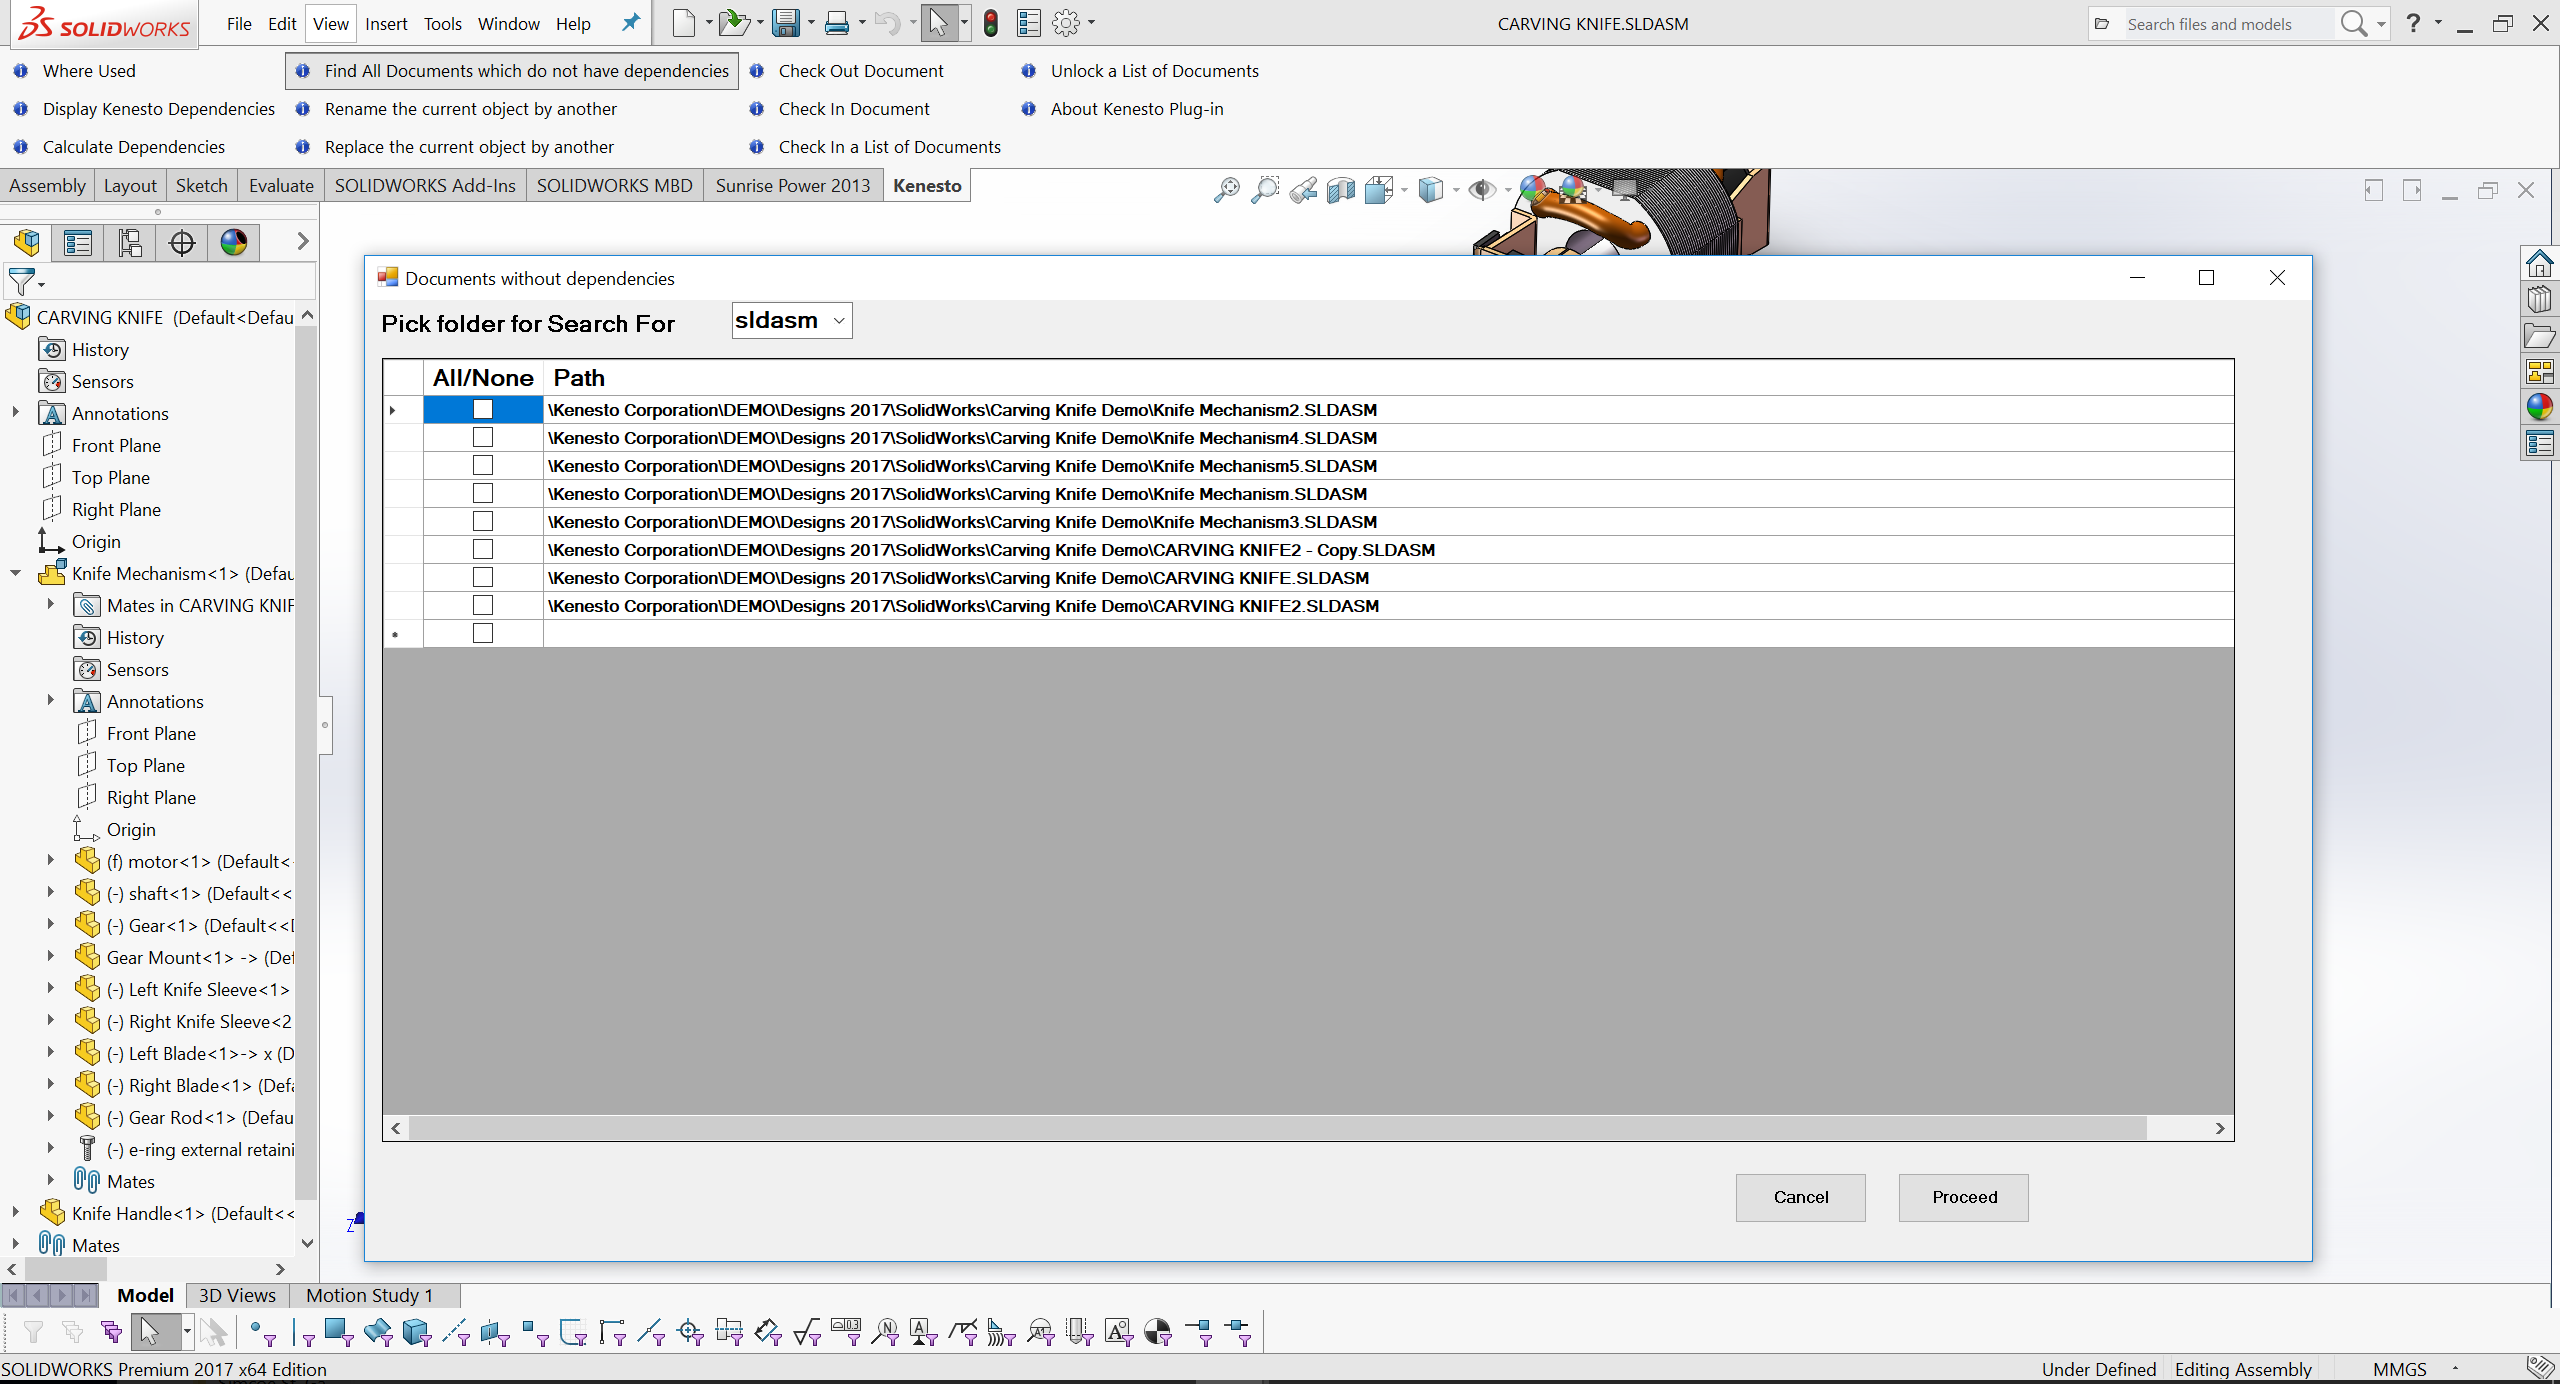This screenshot has height=1384, width=2560.
Task: Click the Rebuild traffic light icon
Action: [991, 23]
